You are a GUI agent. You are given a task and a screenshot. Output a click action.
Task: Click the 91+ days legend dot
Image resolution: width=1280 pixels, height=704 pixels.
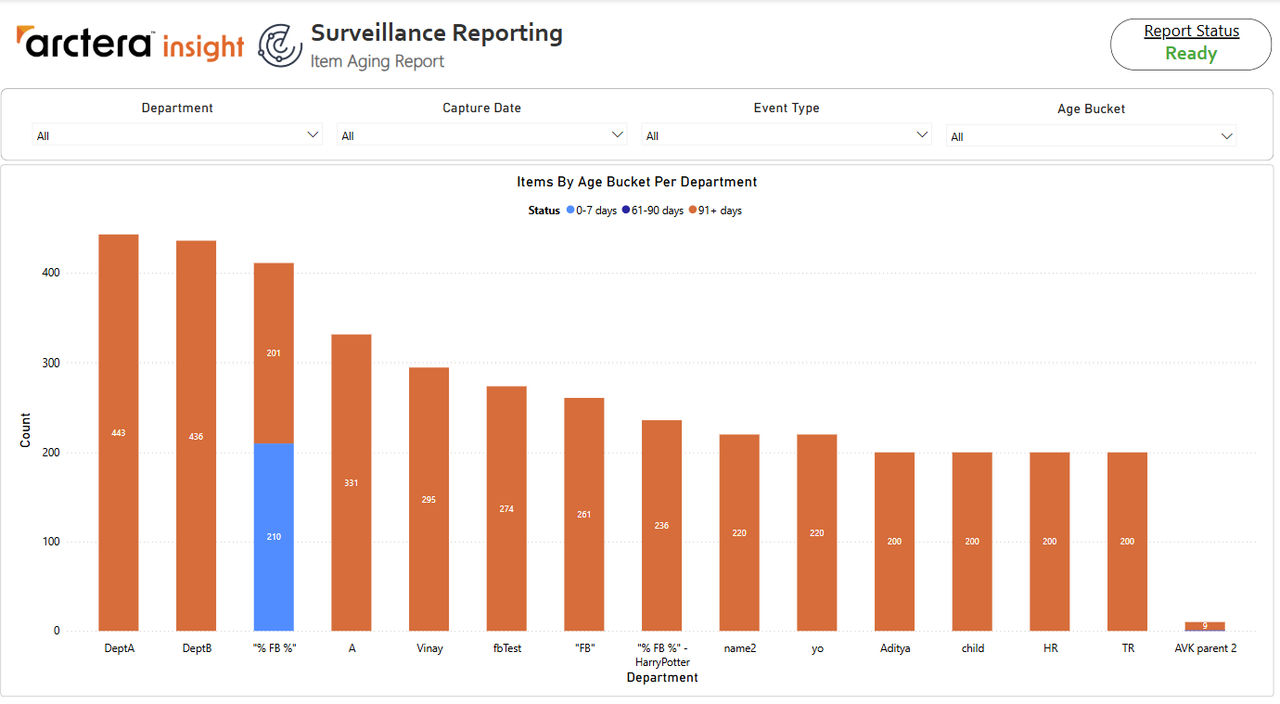[693, 210]
